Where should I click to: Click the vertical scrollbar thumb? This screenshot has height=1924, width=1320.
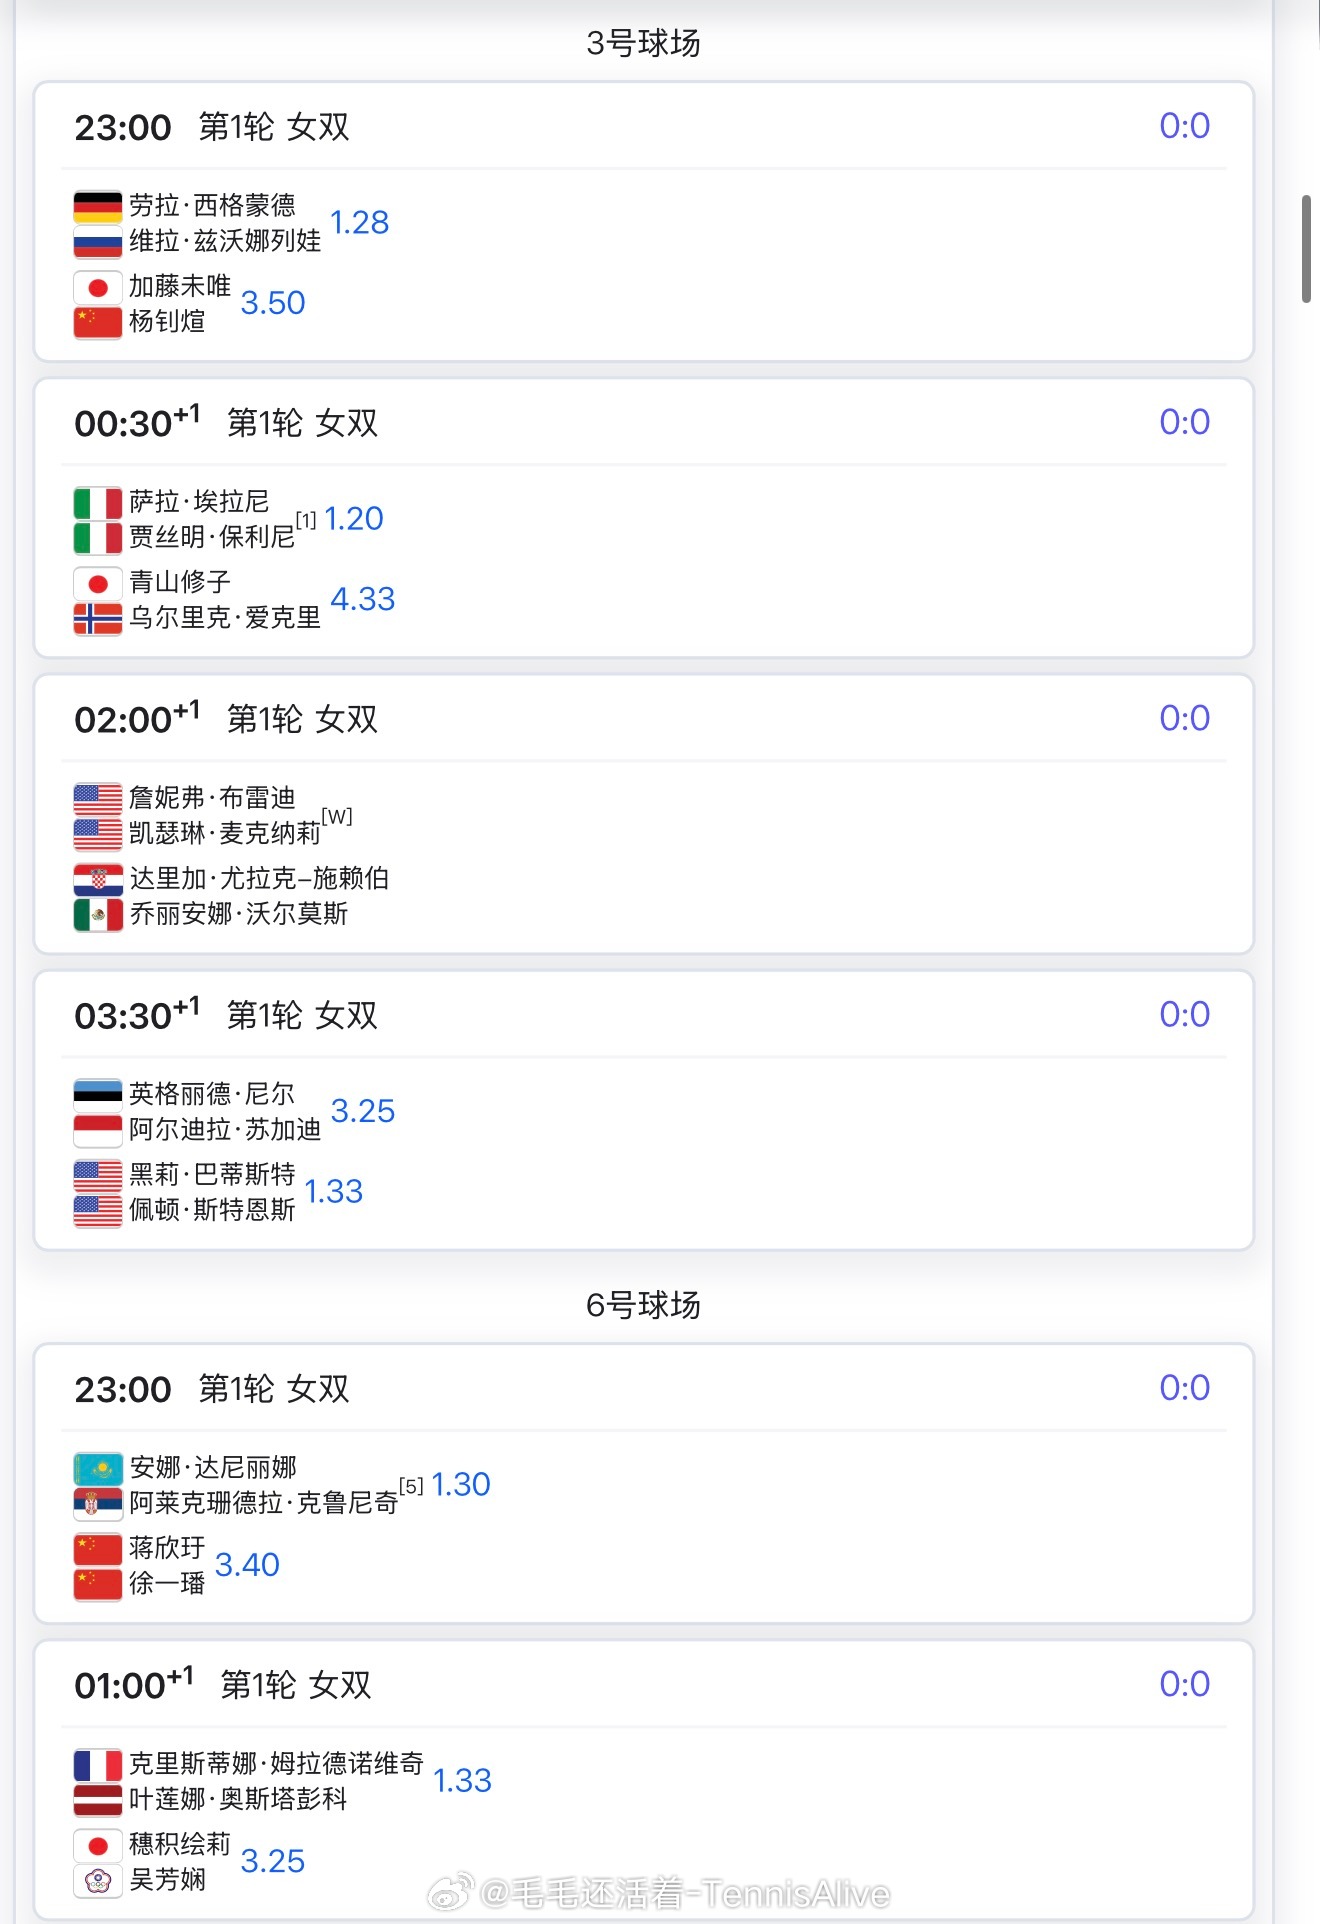tap(1305, 249)
